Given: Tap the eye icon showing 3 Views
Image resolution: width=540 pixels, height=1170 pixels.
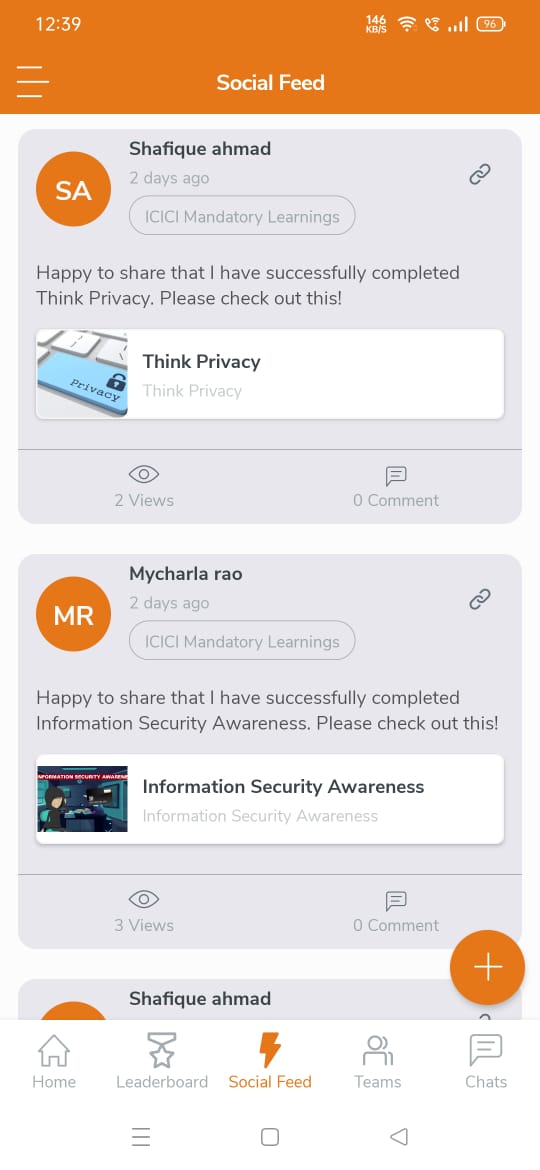Looking at the screenshot, I should 144,899.
